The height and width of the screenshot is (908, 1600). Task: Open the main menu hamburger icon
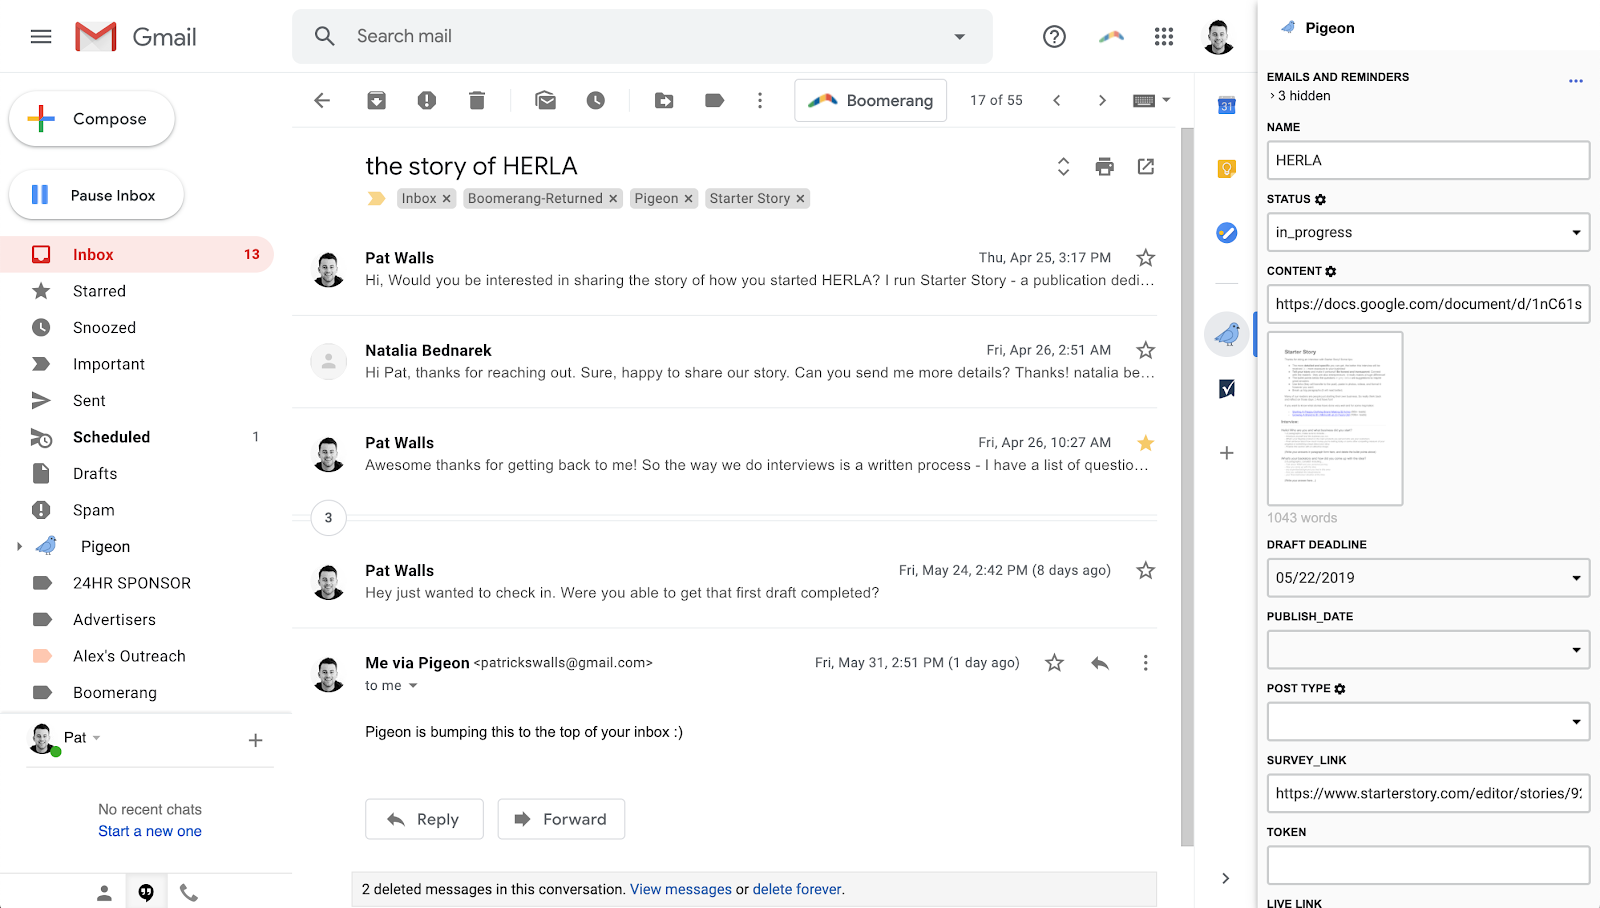[x=41, y=37]
